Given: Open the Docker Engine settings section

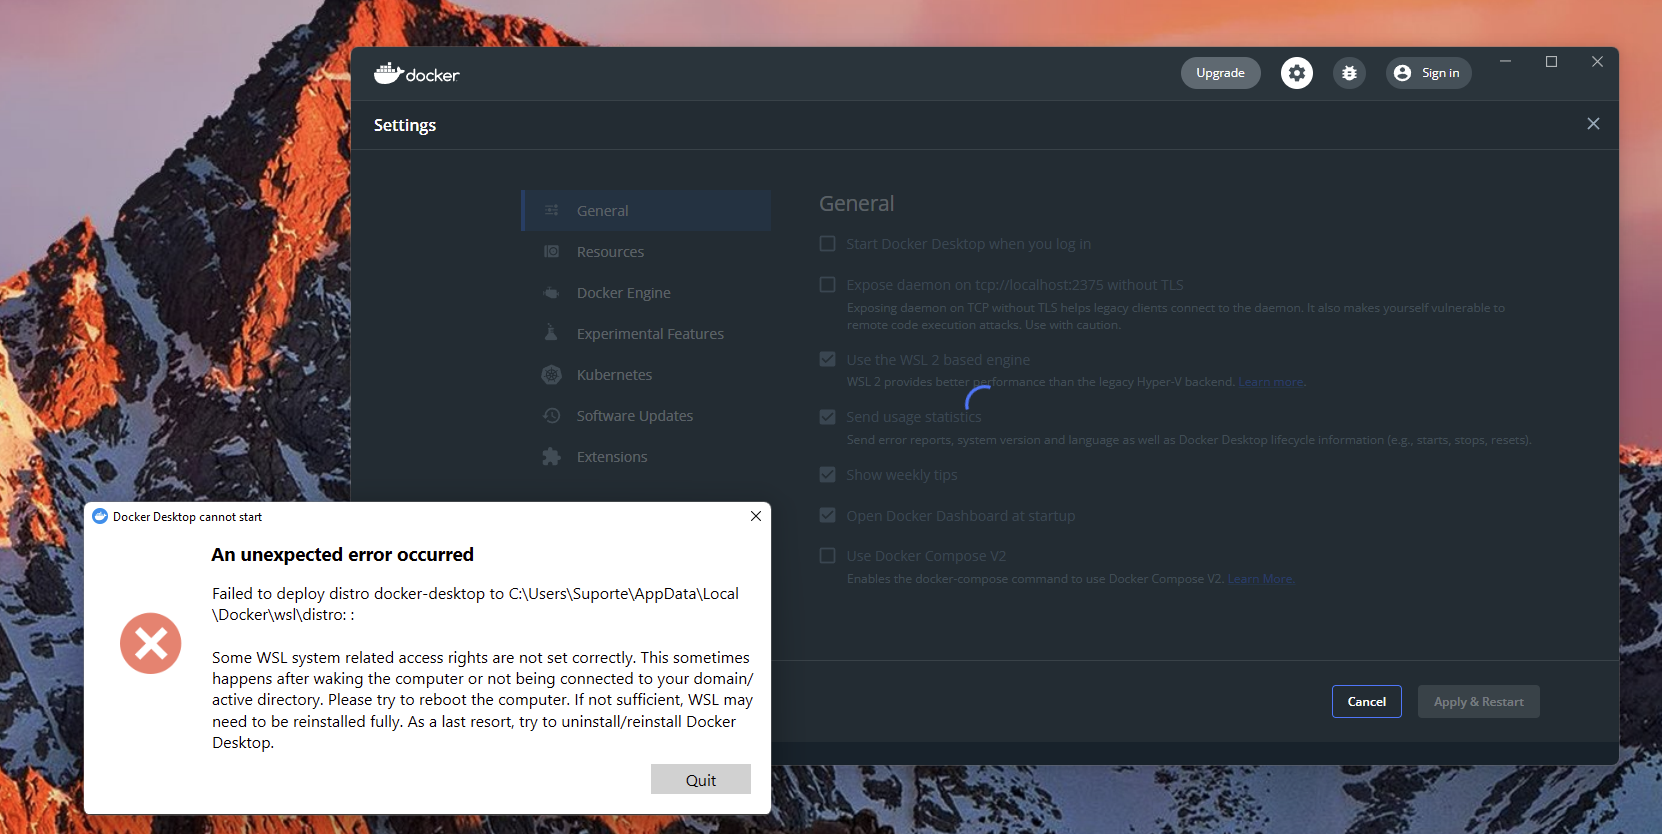Looking at the screenshot, I should 647,292.
